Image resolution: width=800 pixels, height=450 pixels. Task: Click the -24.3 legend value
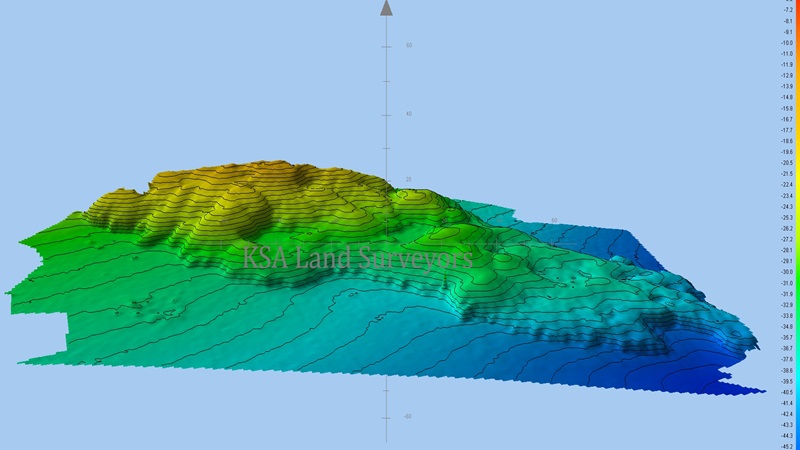[x=787, y=207]
